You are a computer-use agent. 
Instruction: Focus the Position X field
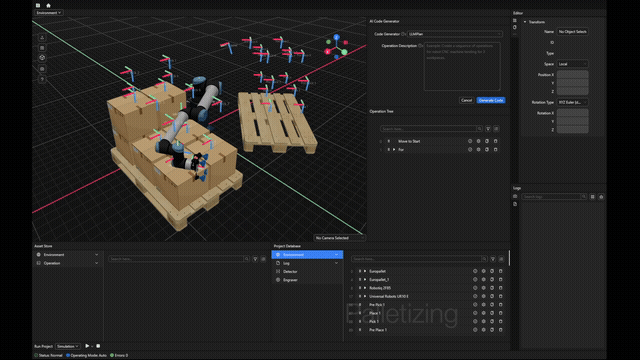coord(573,75)
